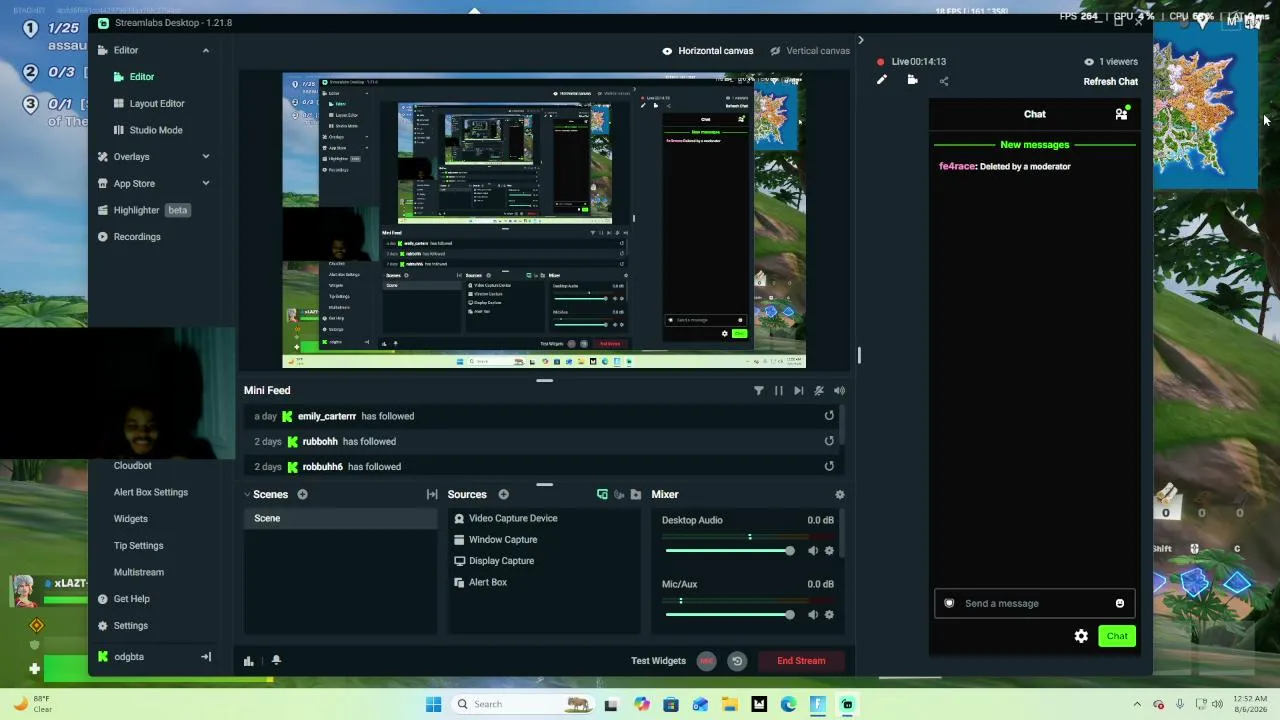Skip the current Mini Feed alert
This screenshot has height=720, width=1280.
coord(798,391)
